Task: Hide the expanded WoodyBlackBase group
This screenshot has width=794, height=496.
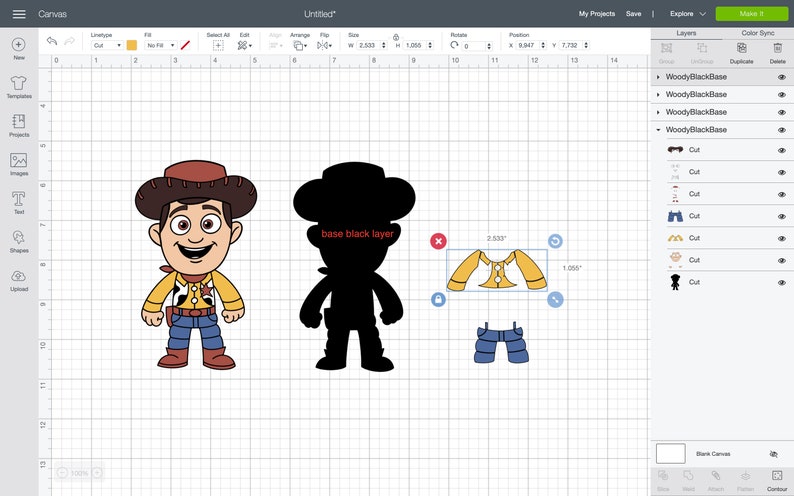Action: point(781,131)
